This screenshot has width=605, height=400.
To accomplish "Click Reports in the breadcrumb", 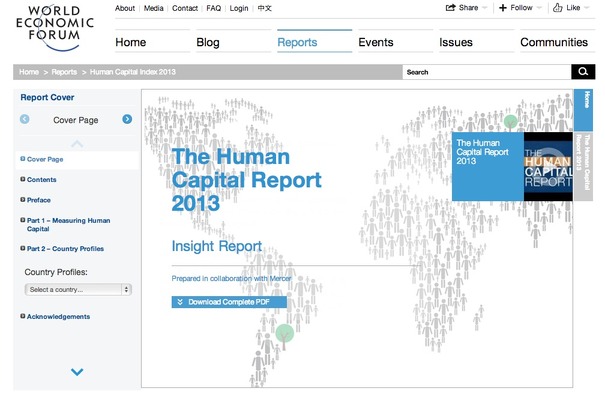I will click(64, 72).
